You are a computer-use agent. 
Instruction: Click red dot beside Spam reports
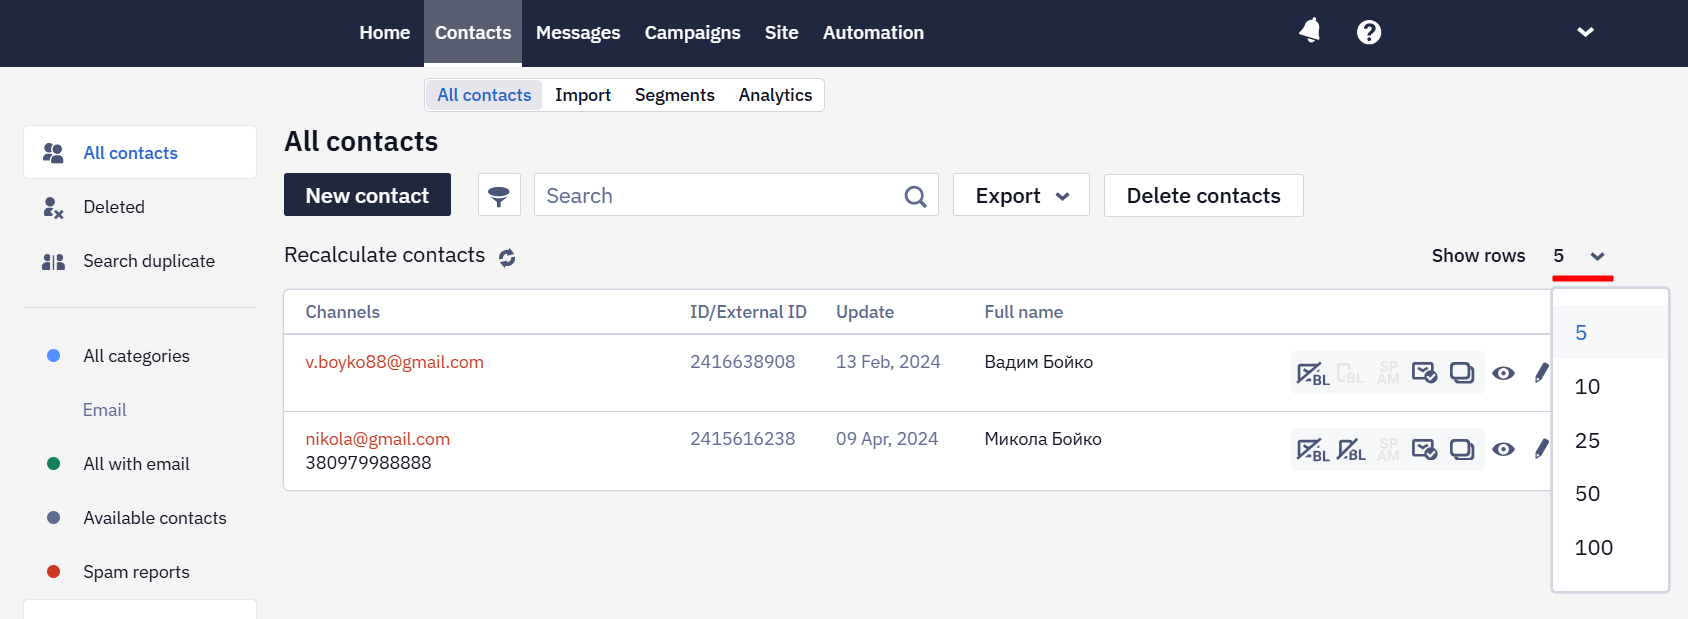pyautogui.click(x=54, y=572)
